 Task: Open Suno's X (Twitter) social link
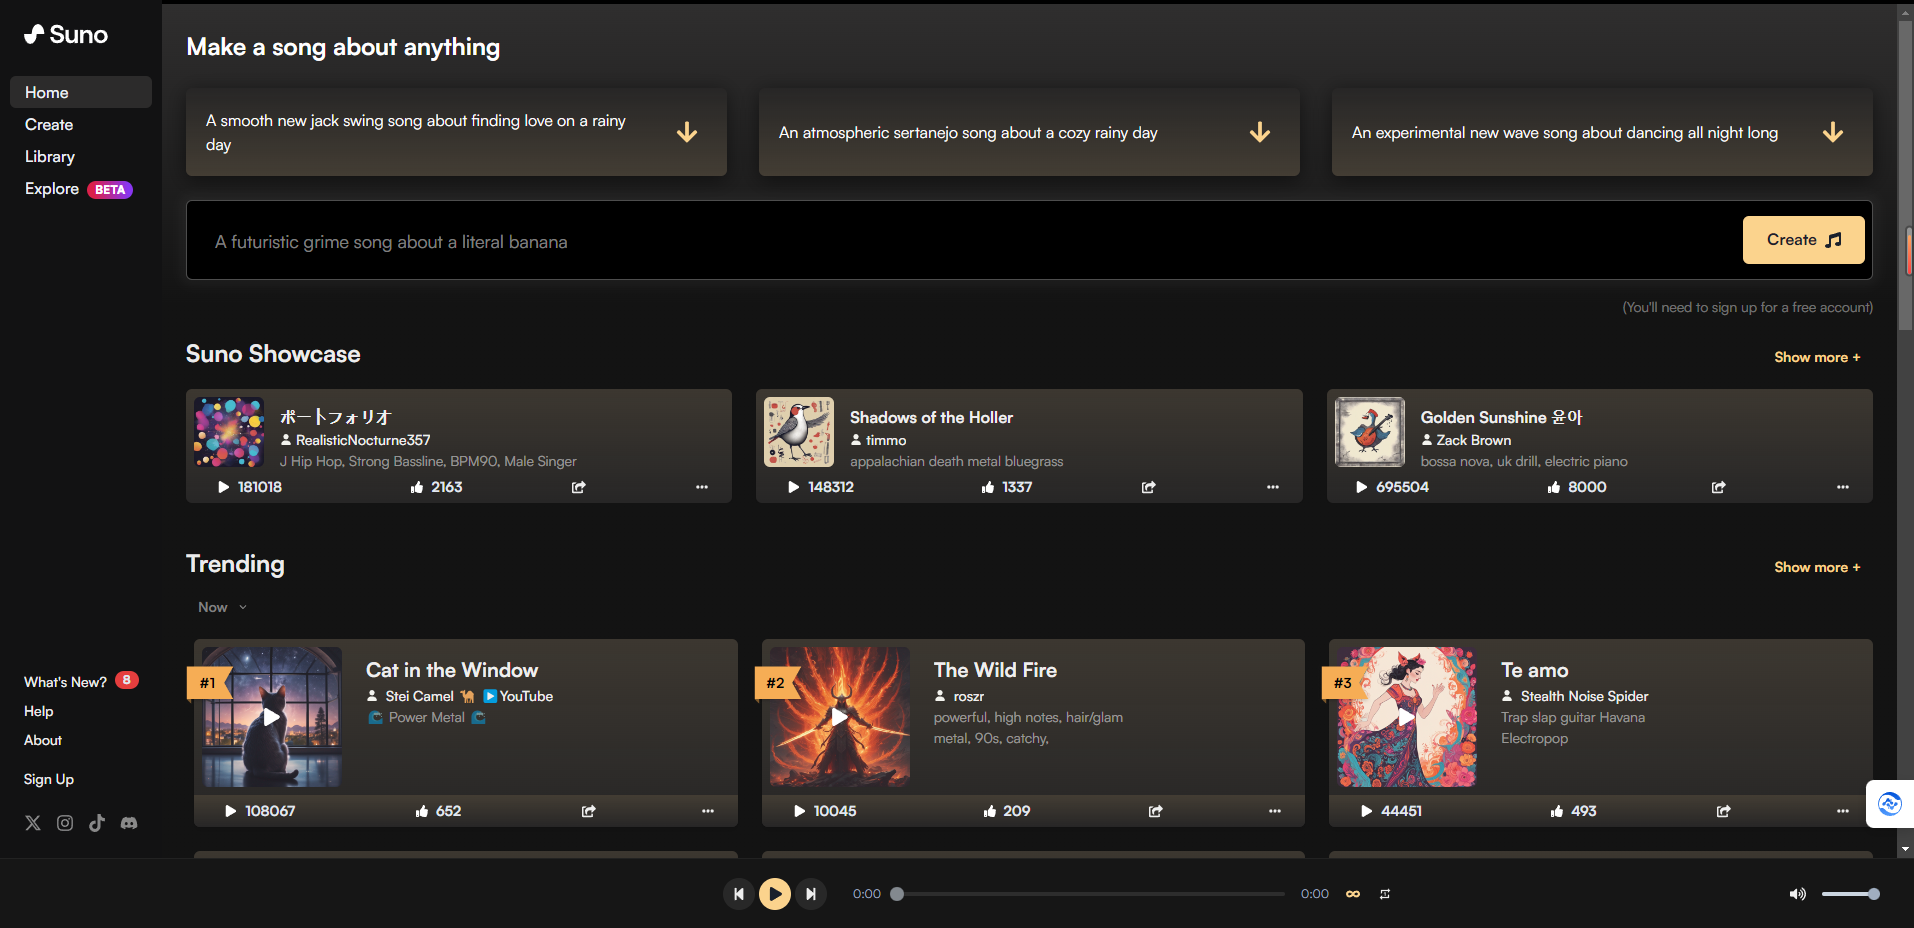[33, 823]
